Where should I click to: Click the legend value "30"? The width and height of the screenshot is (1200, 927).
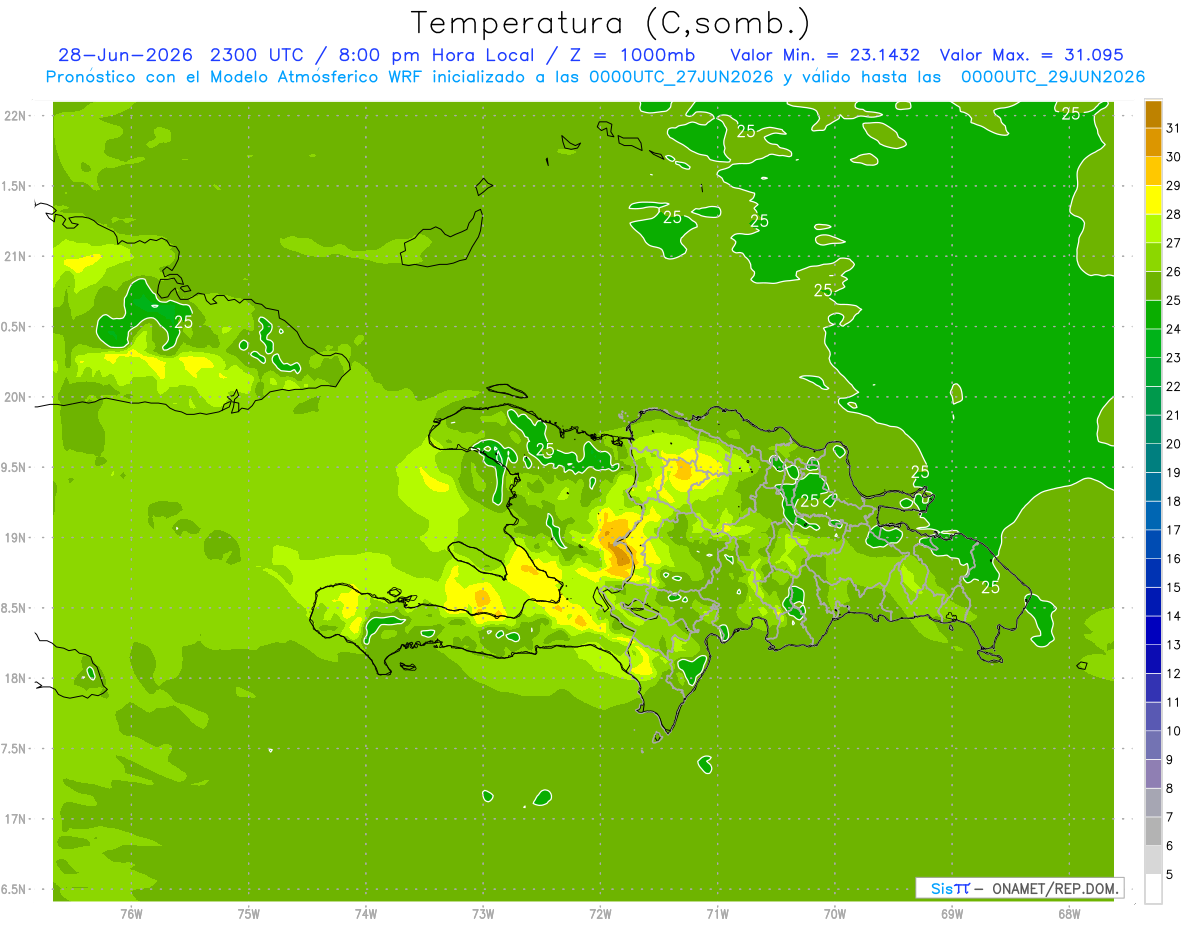[1174, 157]
